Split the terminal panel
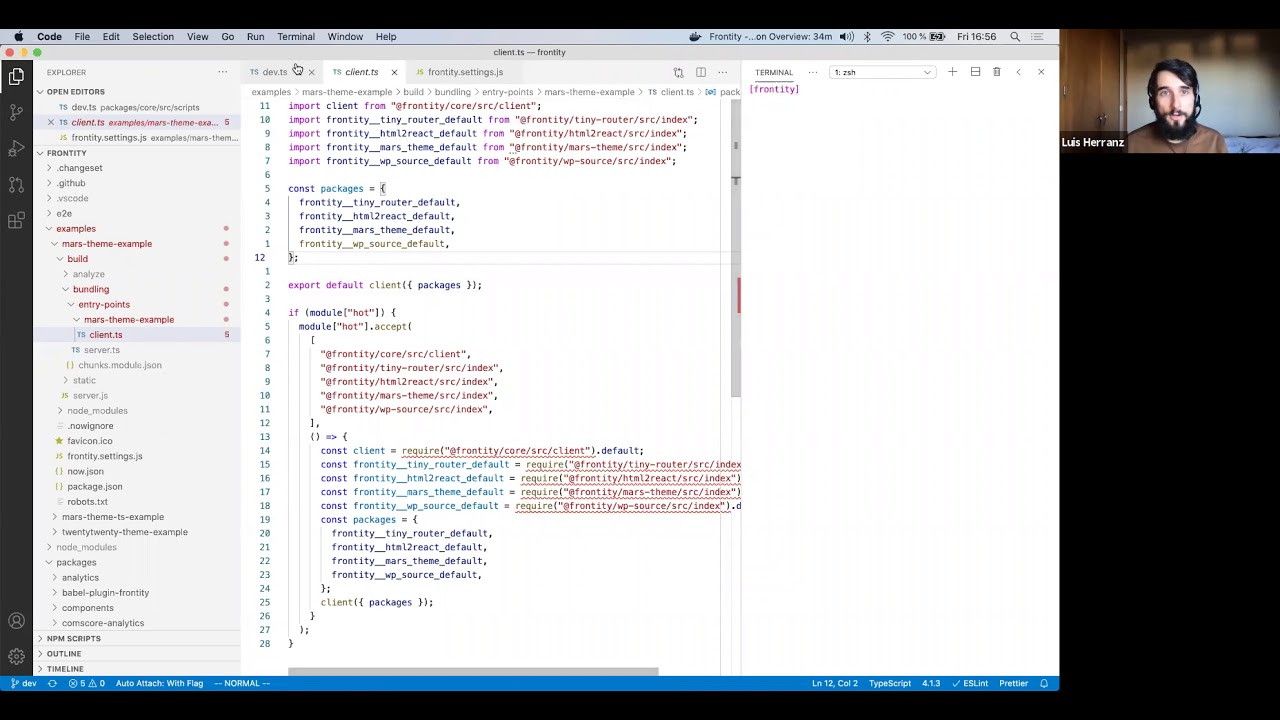Viewport: 1280px width, 720px height. (975, 72)
